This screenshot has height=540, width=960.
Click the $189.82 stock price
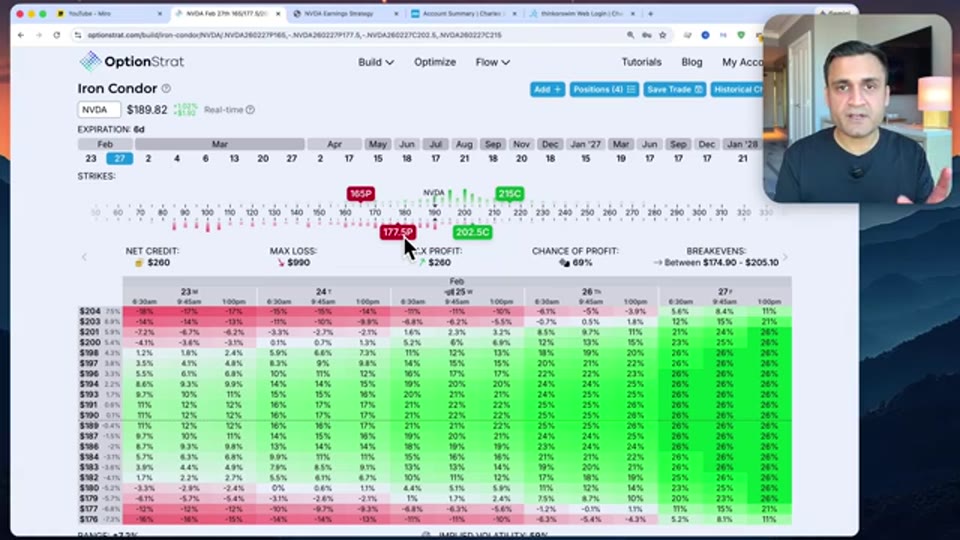click(x=147, y=110)
